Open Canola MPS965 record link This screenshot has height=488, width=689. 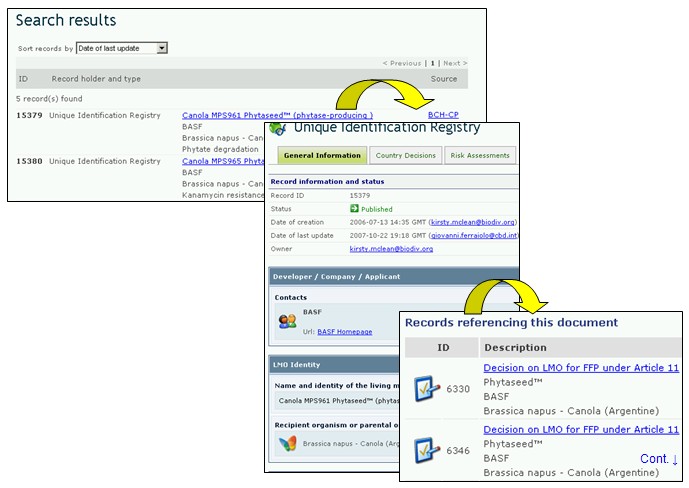click(x=223, y=161)
